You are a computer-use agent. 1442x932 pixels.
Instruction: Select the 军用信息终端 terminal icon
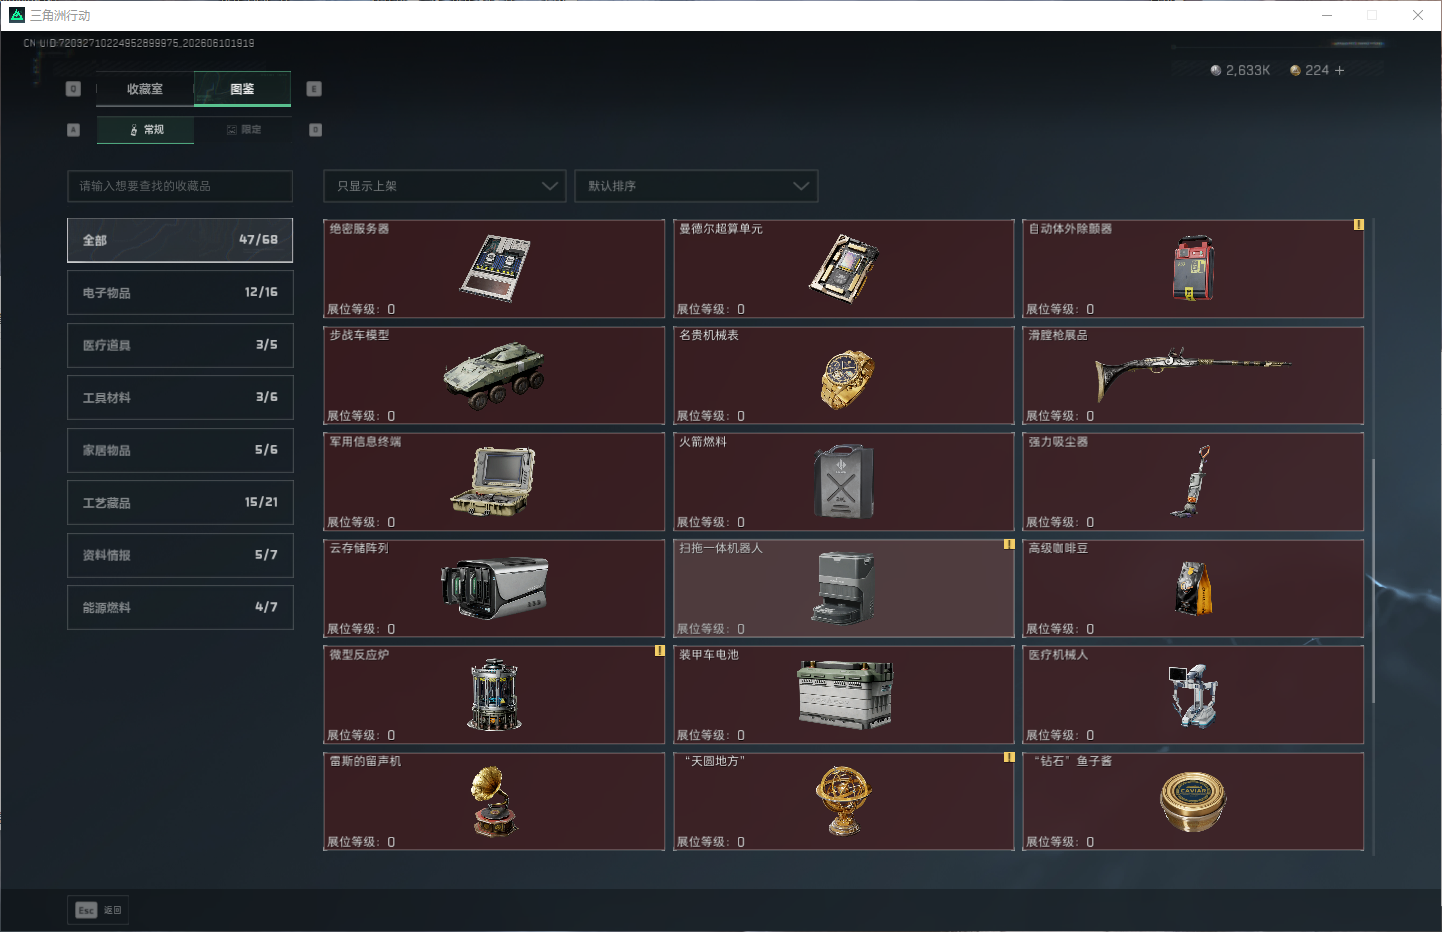click(493, 481)
